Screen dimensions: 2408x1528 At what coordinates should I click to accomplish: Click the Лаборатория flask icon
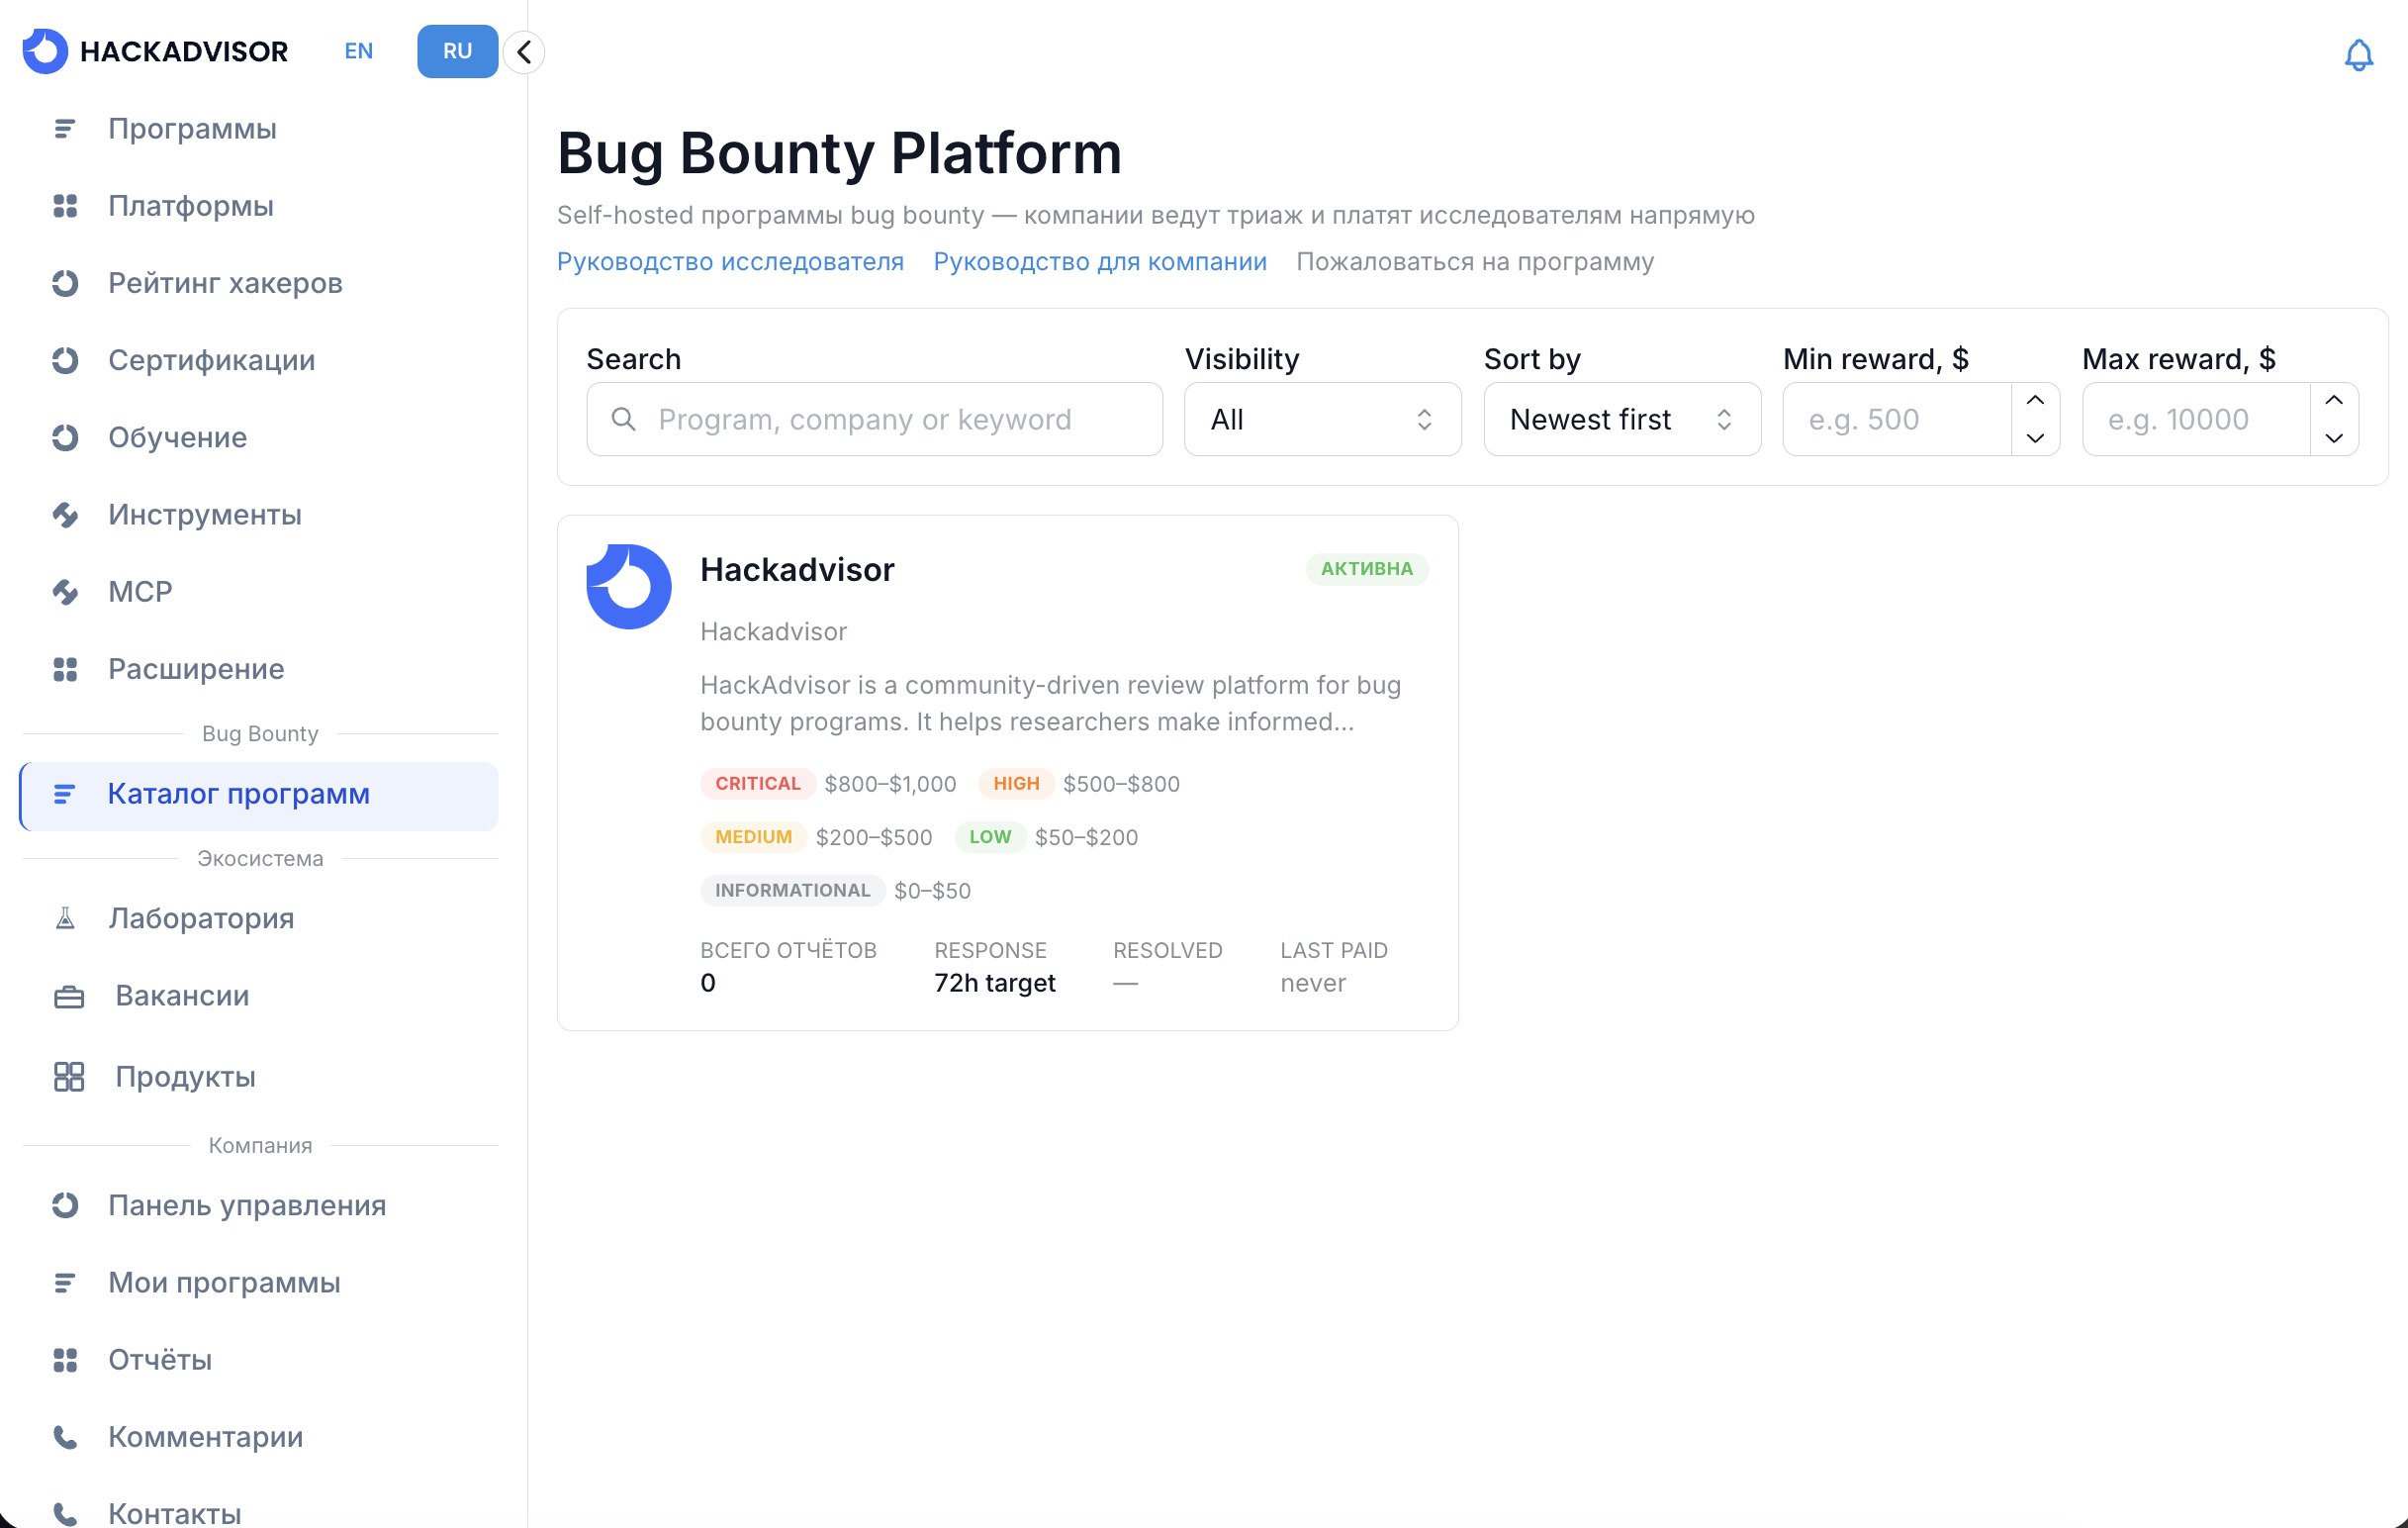pyautogui.click(x=65, y=918)
